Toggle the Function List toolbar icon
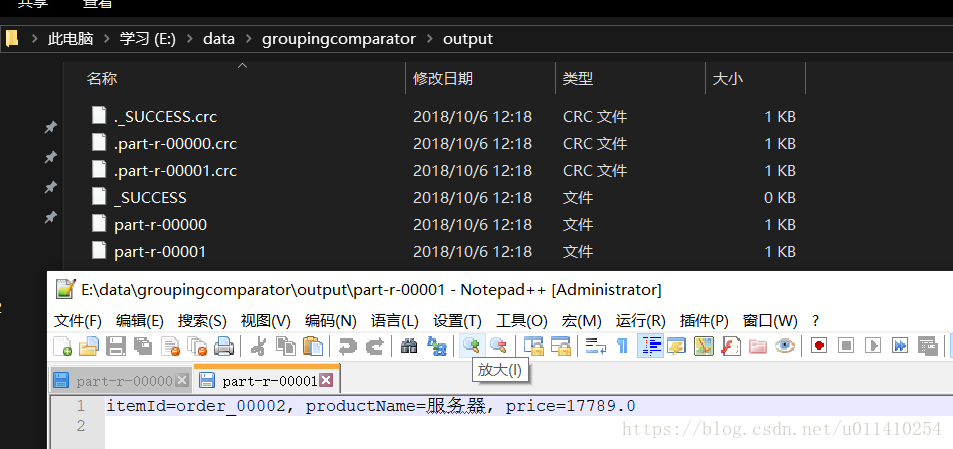The height and width of the screenshot is (449, 953). [x=731, y=346]
